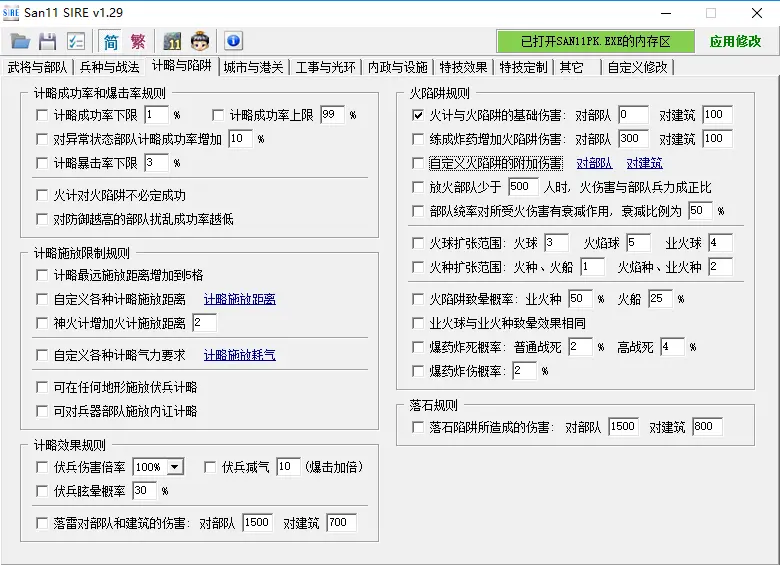
Task: Select the 城市与港关 tab
Action: pos(253,67)
